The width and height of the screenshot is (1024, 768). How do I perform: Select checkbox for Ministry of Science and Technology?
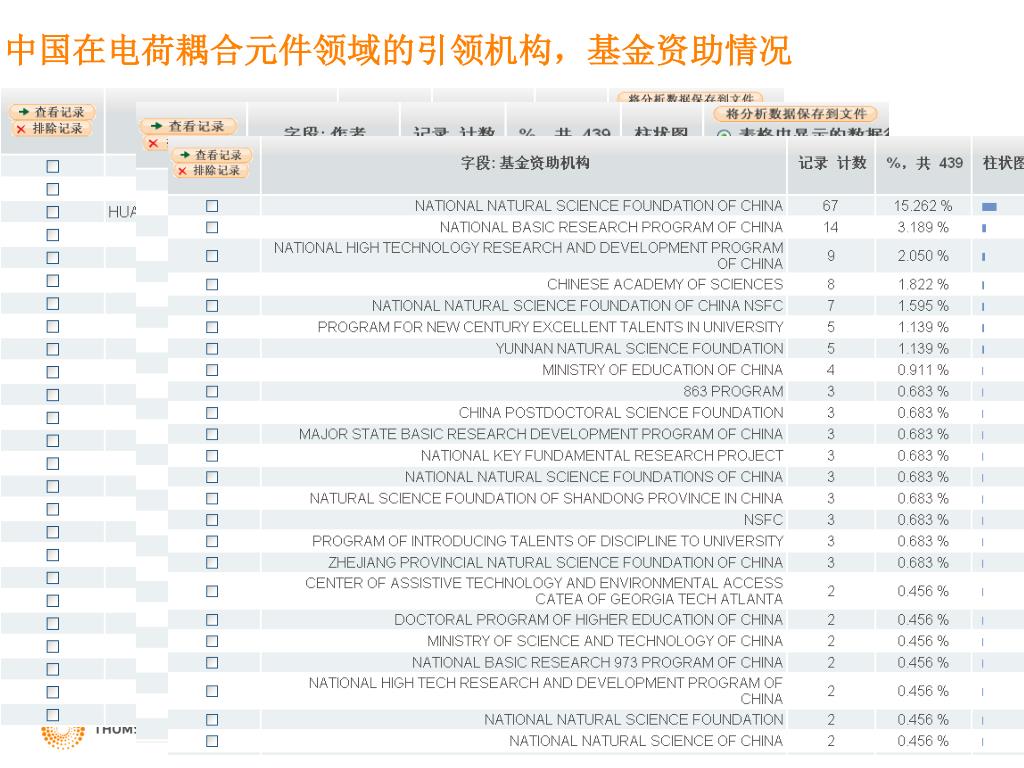click(212, 641)
